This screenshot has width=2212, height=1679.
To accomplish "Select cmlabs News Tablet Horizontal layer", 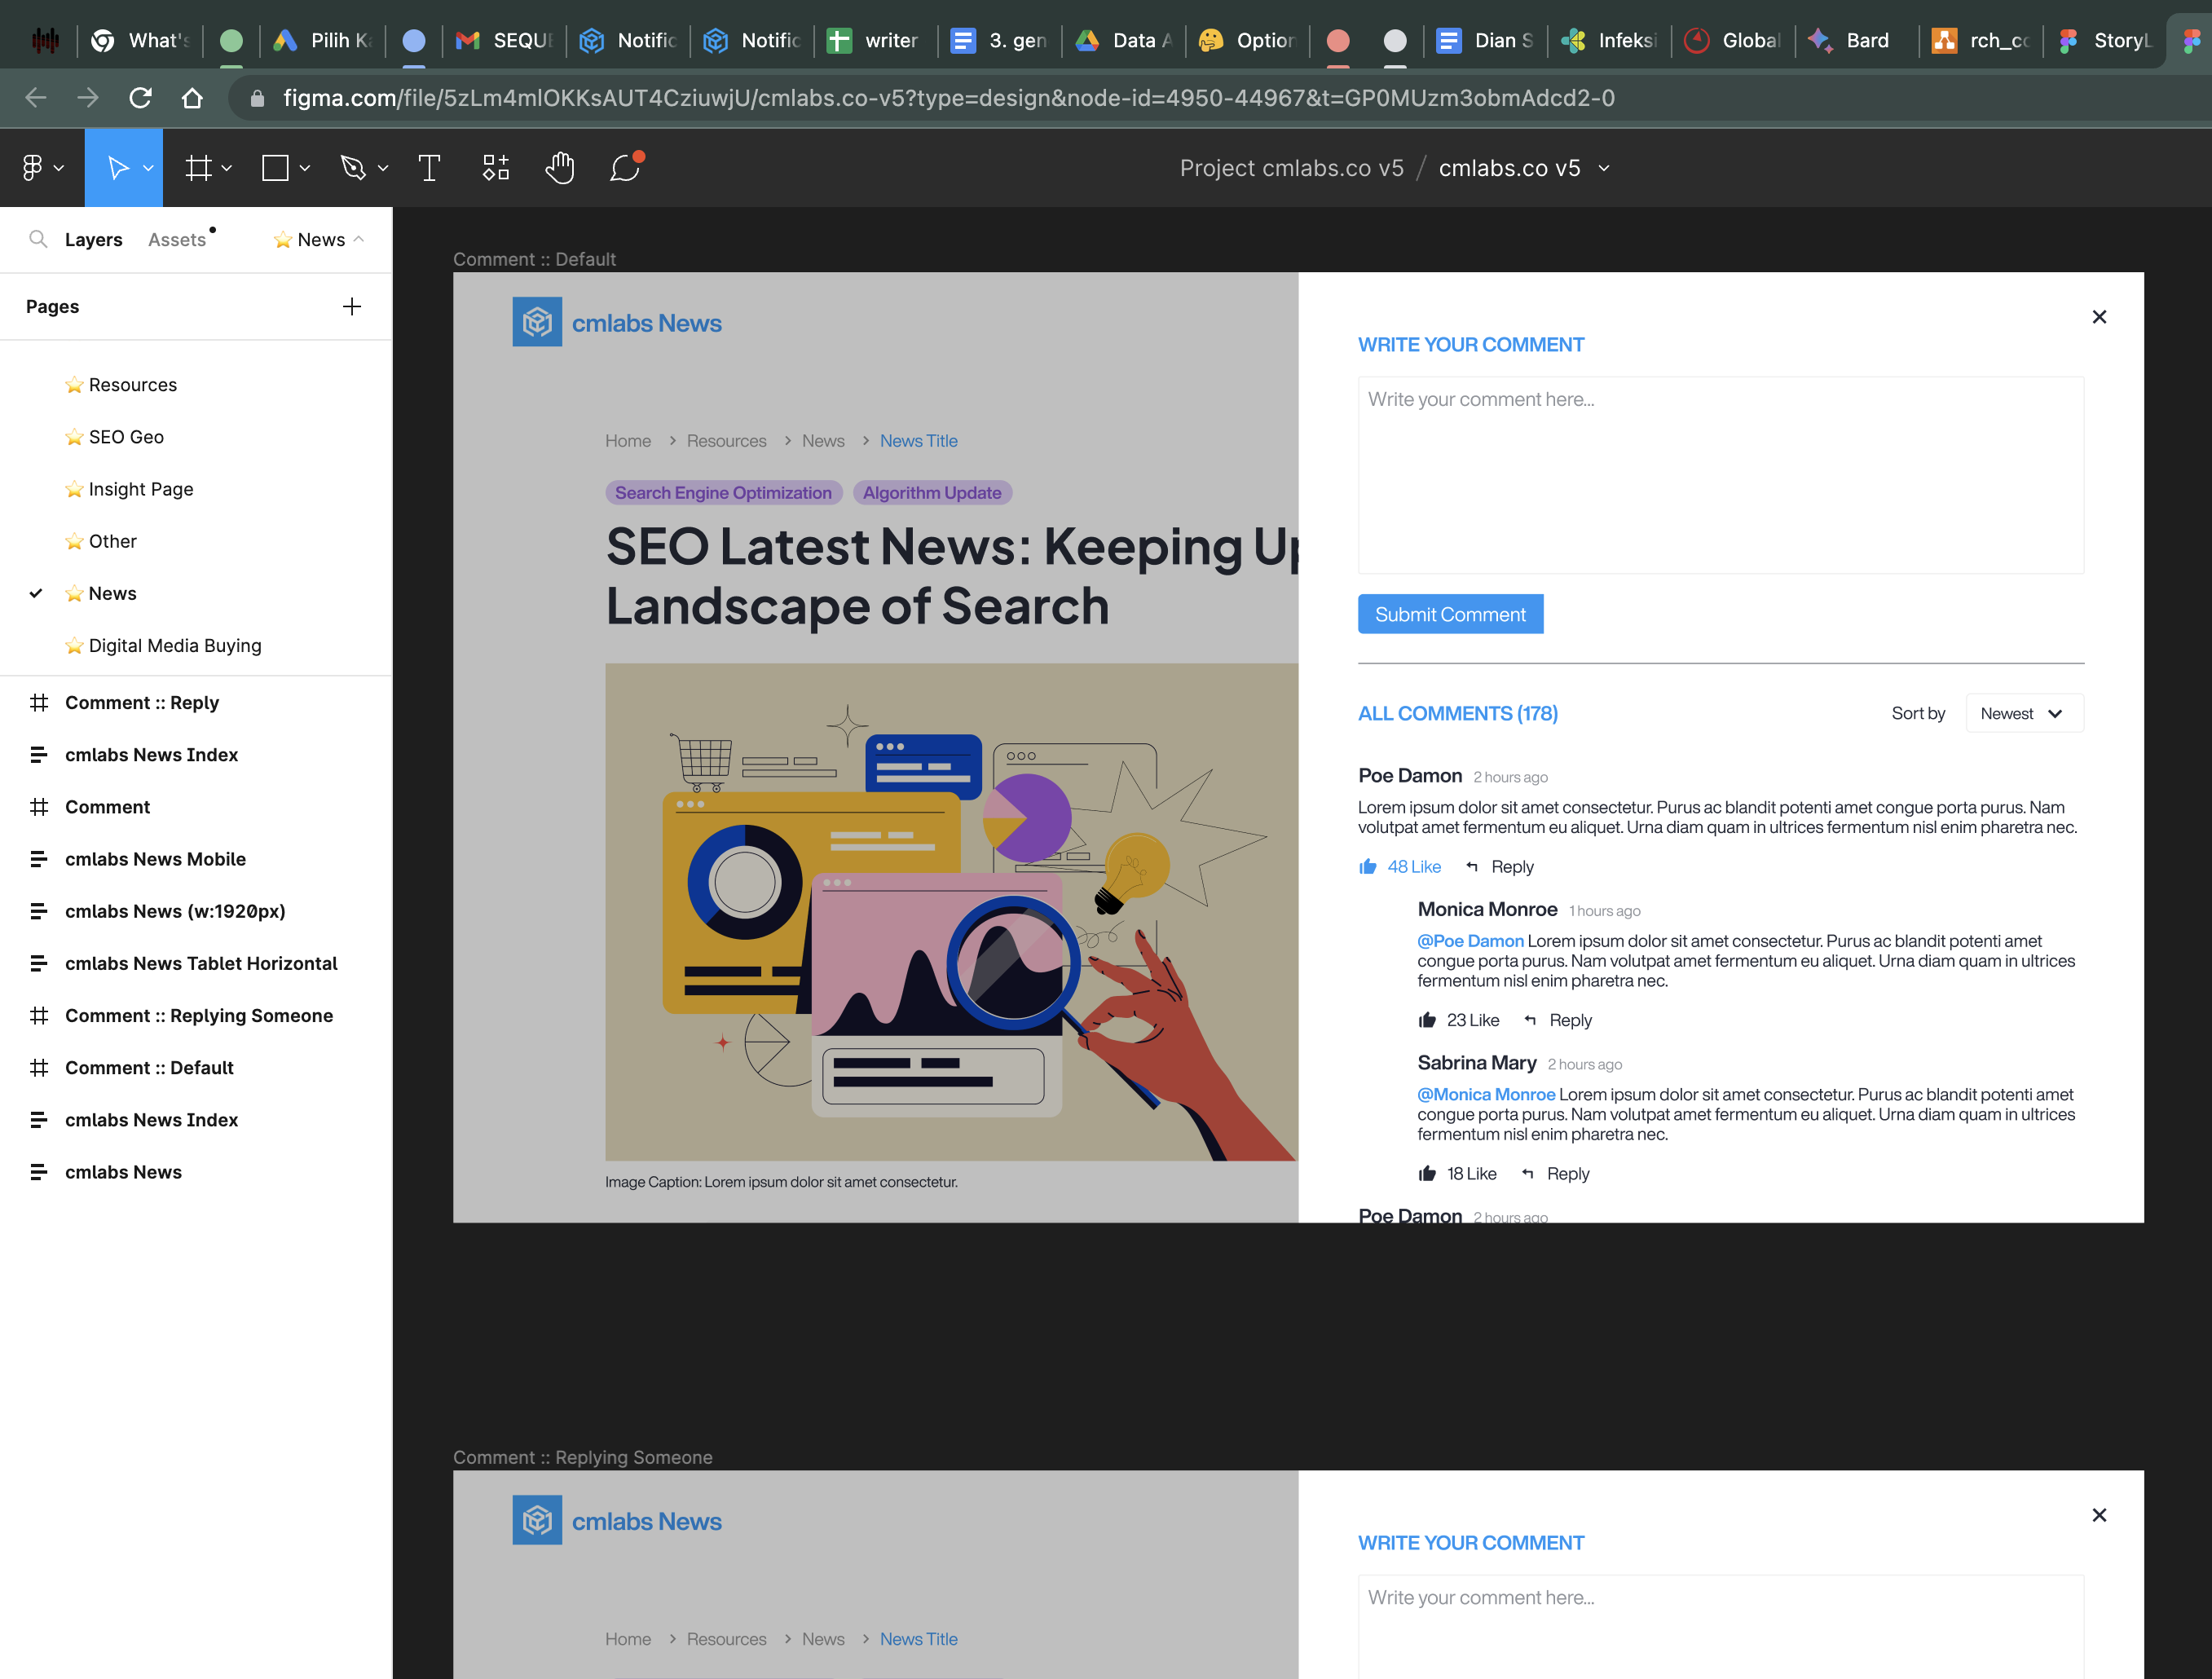I will (x=201, y=964).
